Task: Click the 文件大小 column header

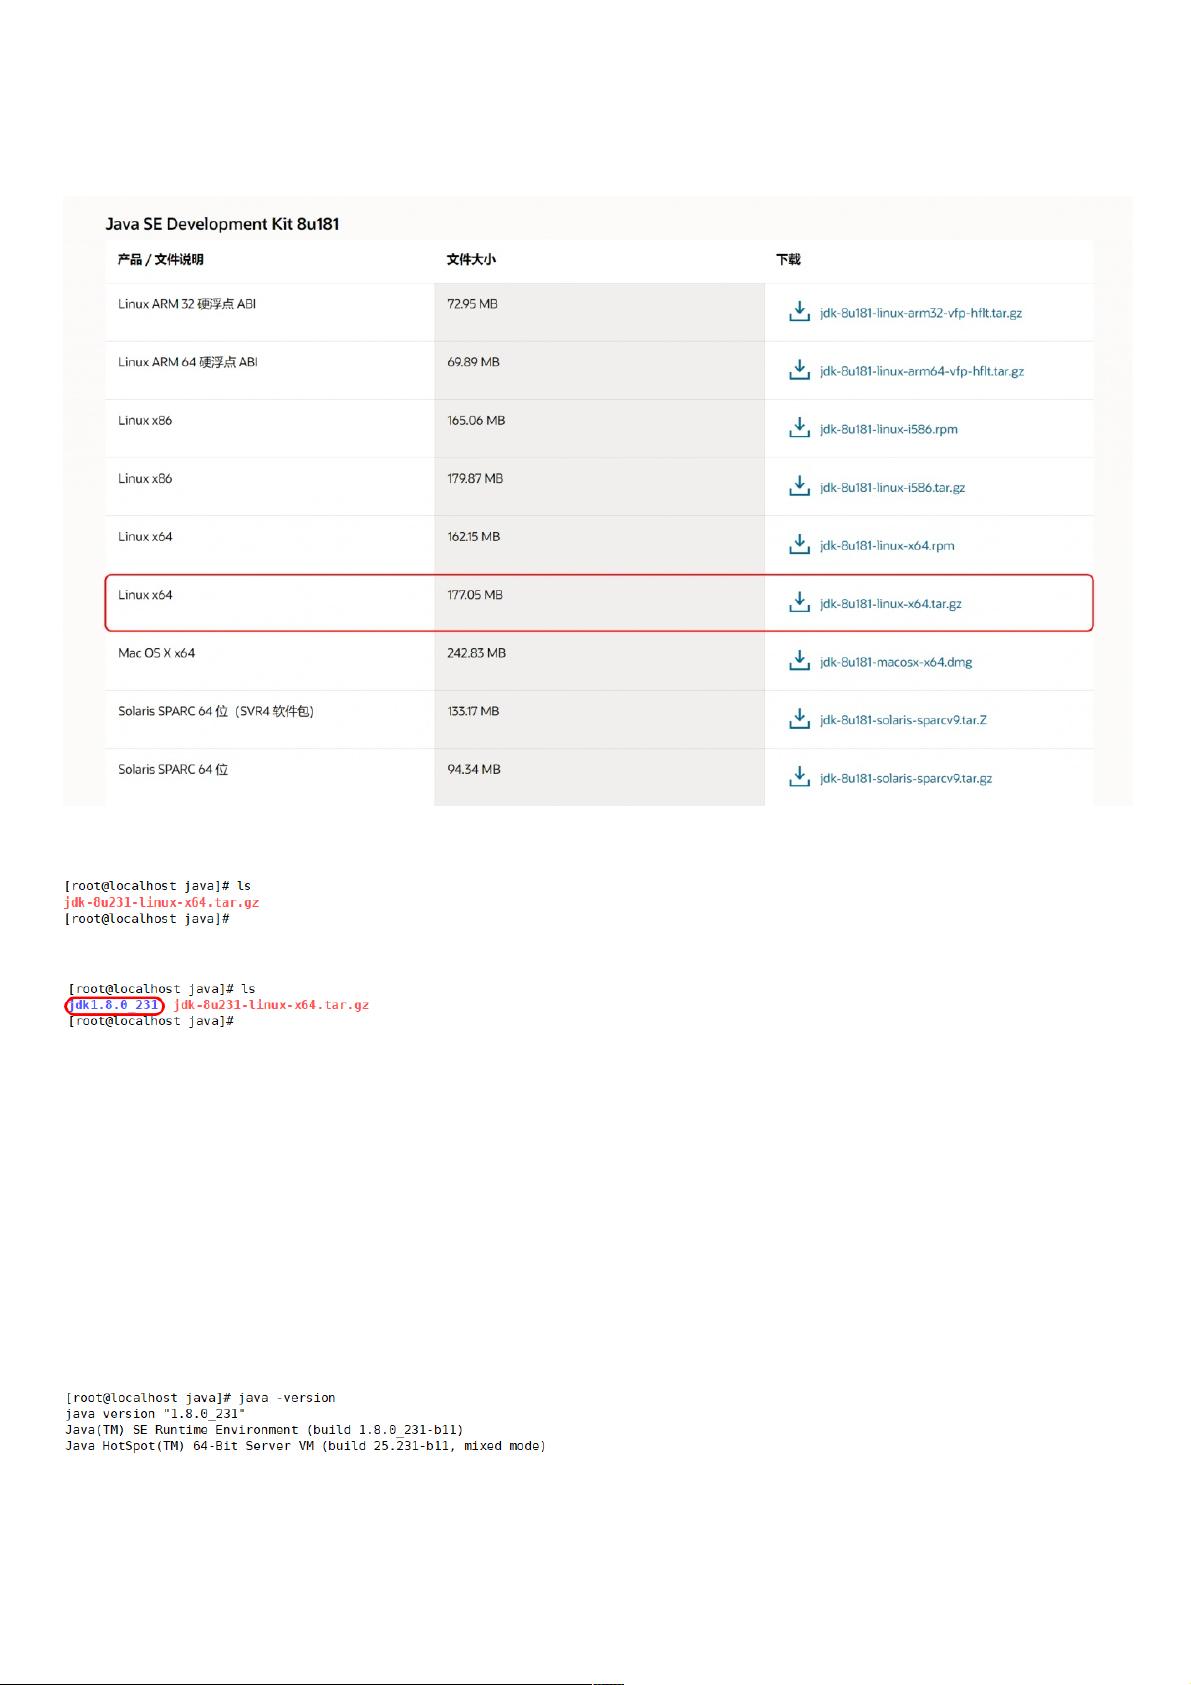Action: [471, 259]
